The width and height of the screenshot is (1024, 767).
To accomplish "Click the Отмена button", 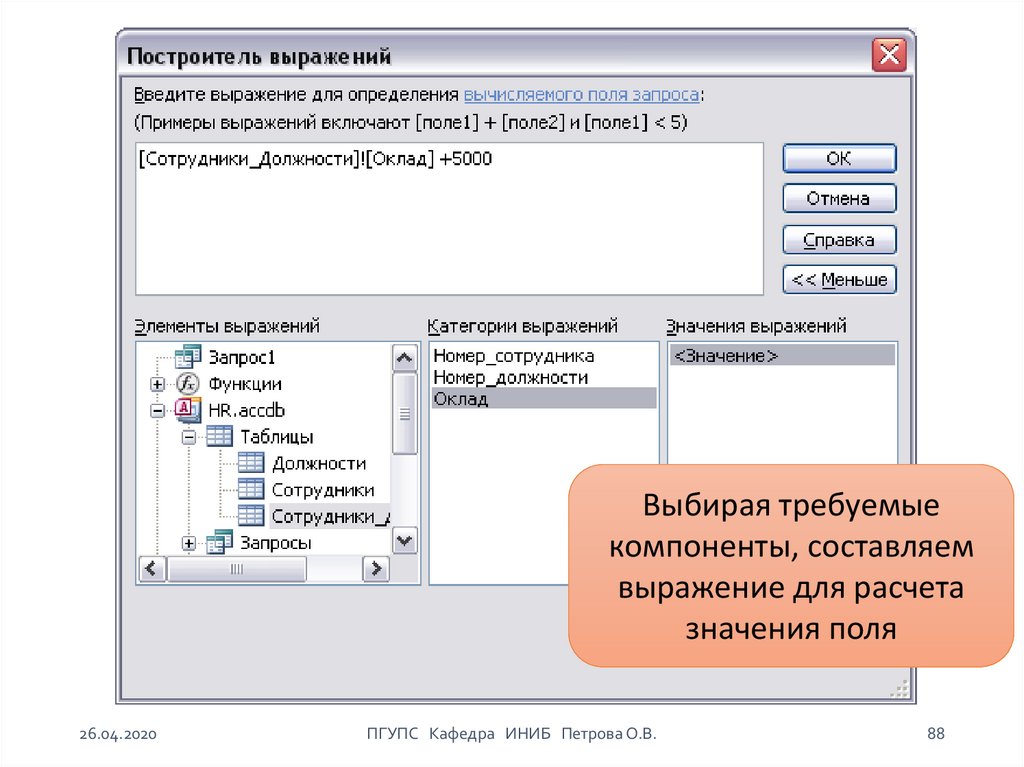I will [838, 199].
